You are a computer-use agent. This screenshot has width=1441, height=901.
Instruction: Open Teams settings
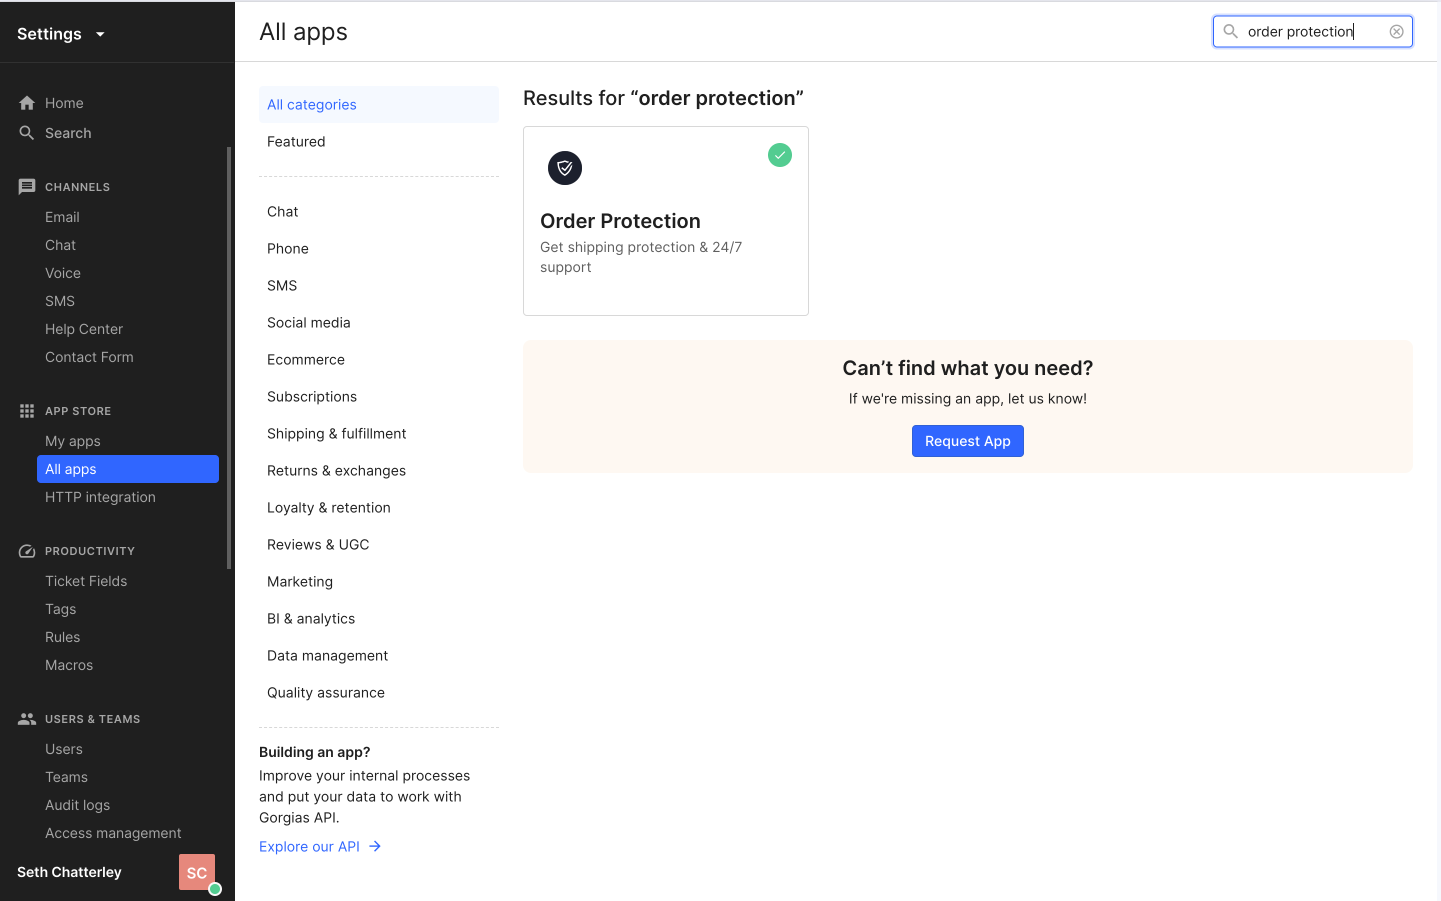tap(66, 777)
